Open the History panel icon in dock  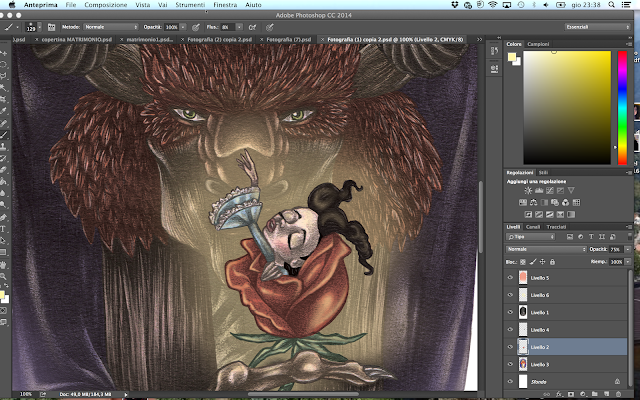[x=494, y=51]
